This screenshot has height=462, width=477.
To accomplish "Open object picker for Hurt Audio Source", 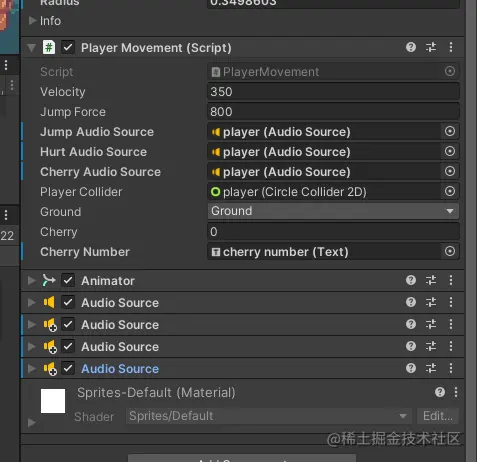I will coord(450,151).
